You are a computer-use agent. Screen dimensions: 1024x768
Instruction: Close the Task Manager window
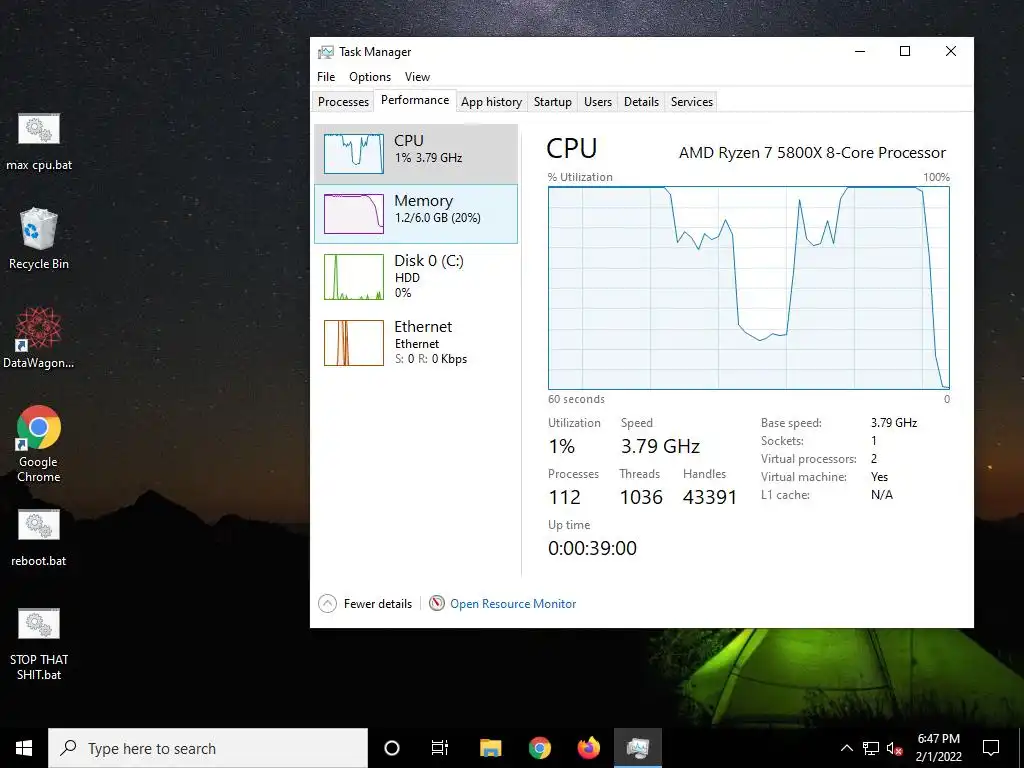tap(951, 51)
